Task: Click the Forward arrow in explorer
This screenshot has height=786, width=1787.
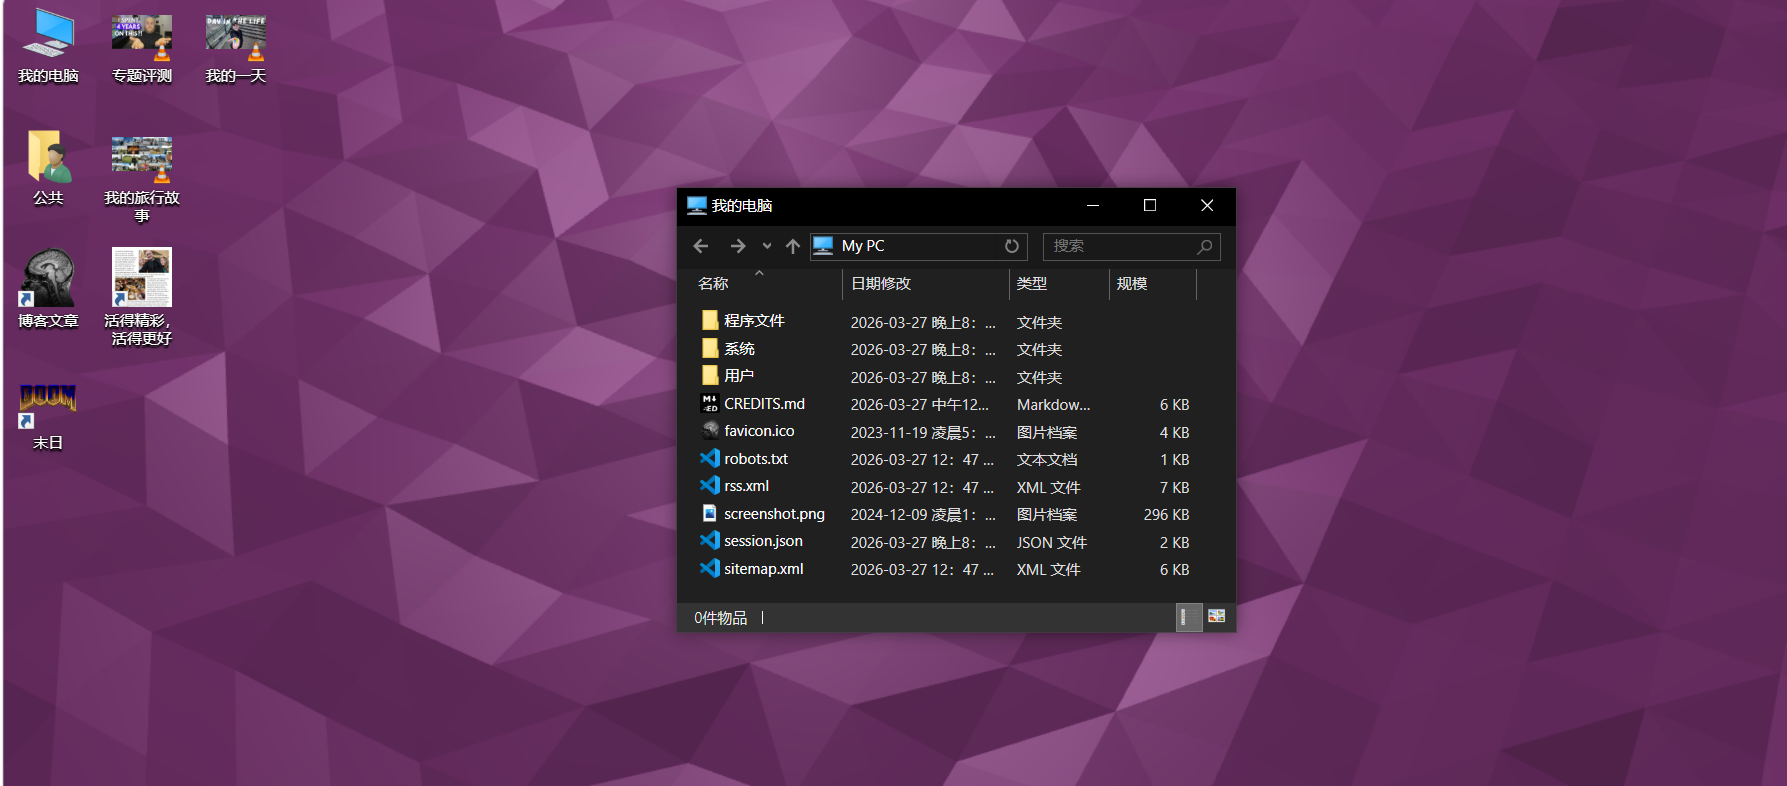Action: (738, 246)
